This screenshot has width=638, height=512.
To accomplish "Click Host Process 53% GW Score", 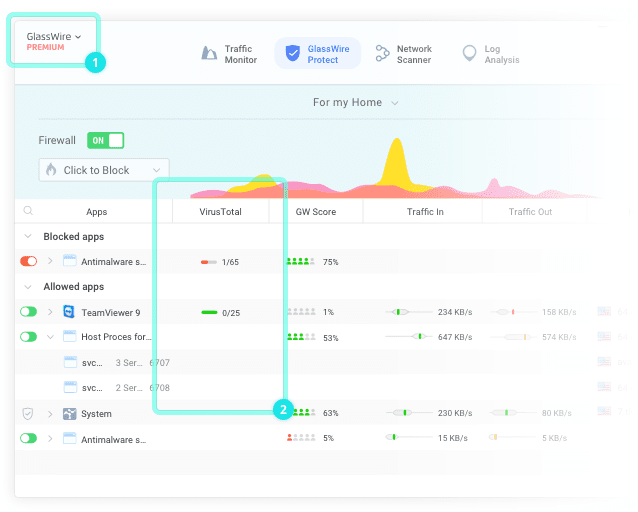I will tap(312, 337).
